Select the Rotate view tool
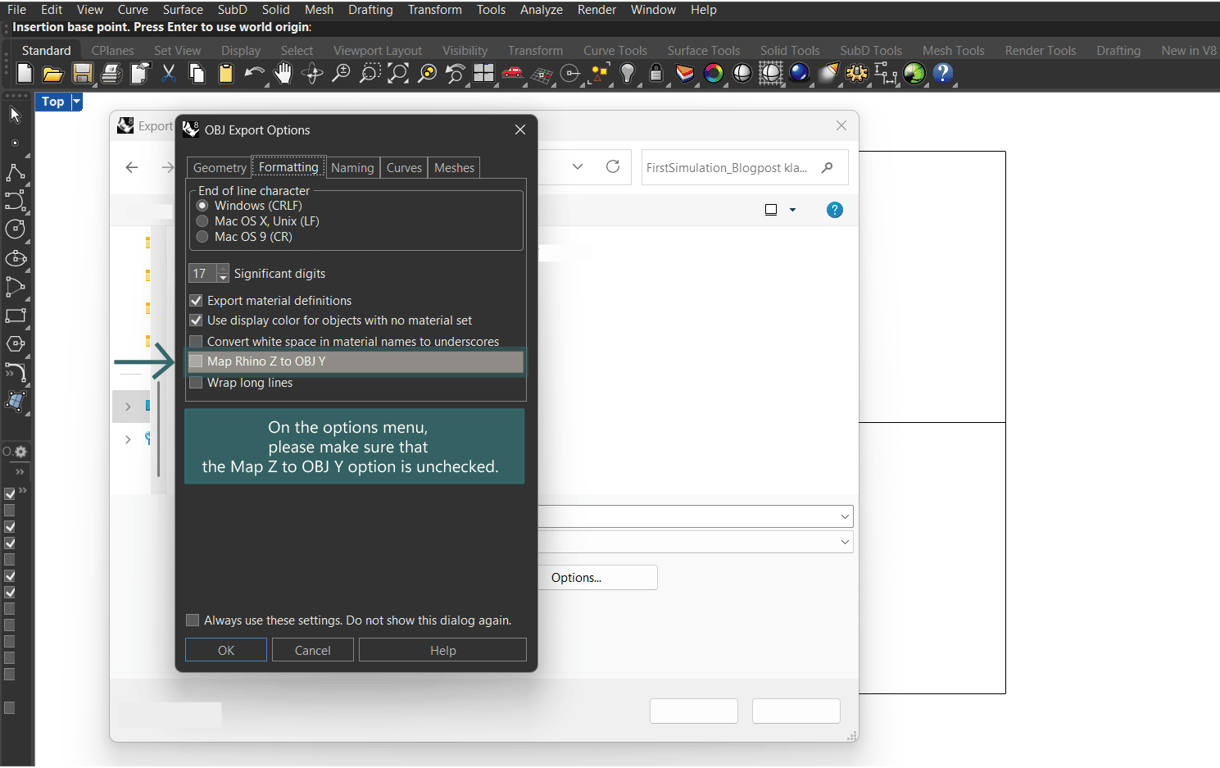Image resolution: width=1220 pixels, height=768 pixels. [312, 73]
